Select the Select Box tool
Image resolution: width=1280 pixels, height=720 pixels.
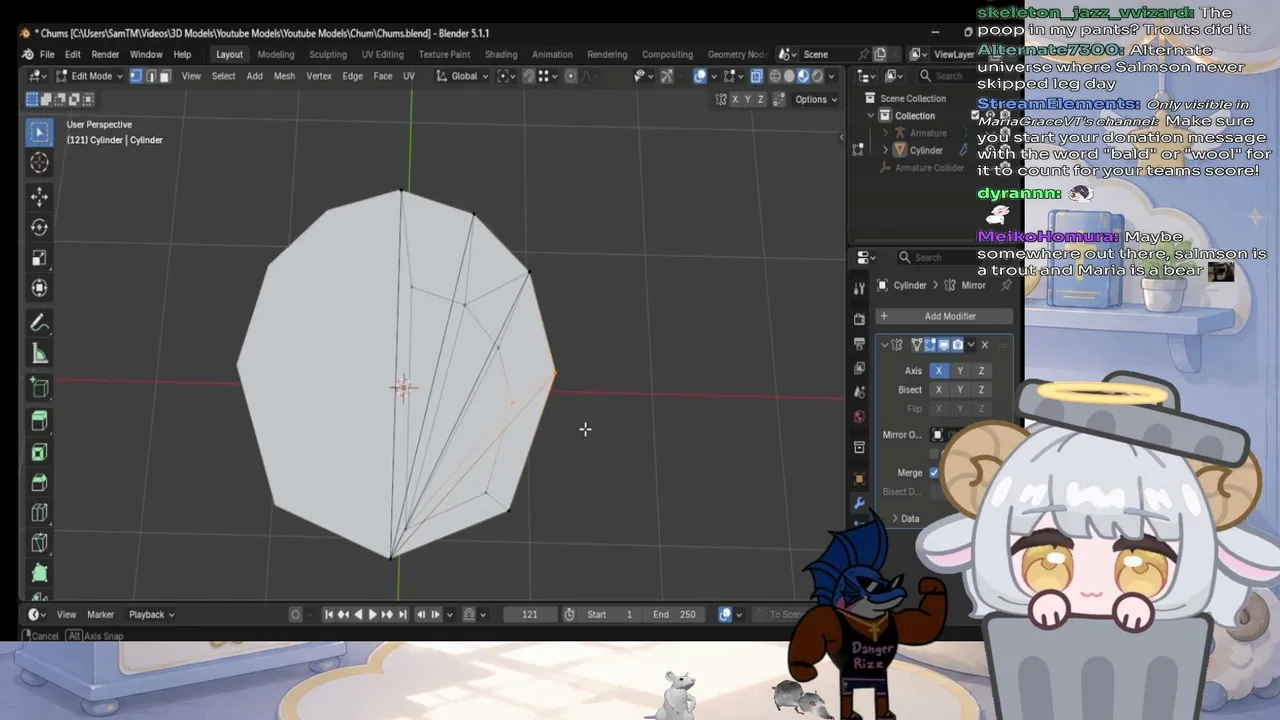pyautogui.click(x=39, y=132)
